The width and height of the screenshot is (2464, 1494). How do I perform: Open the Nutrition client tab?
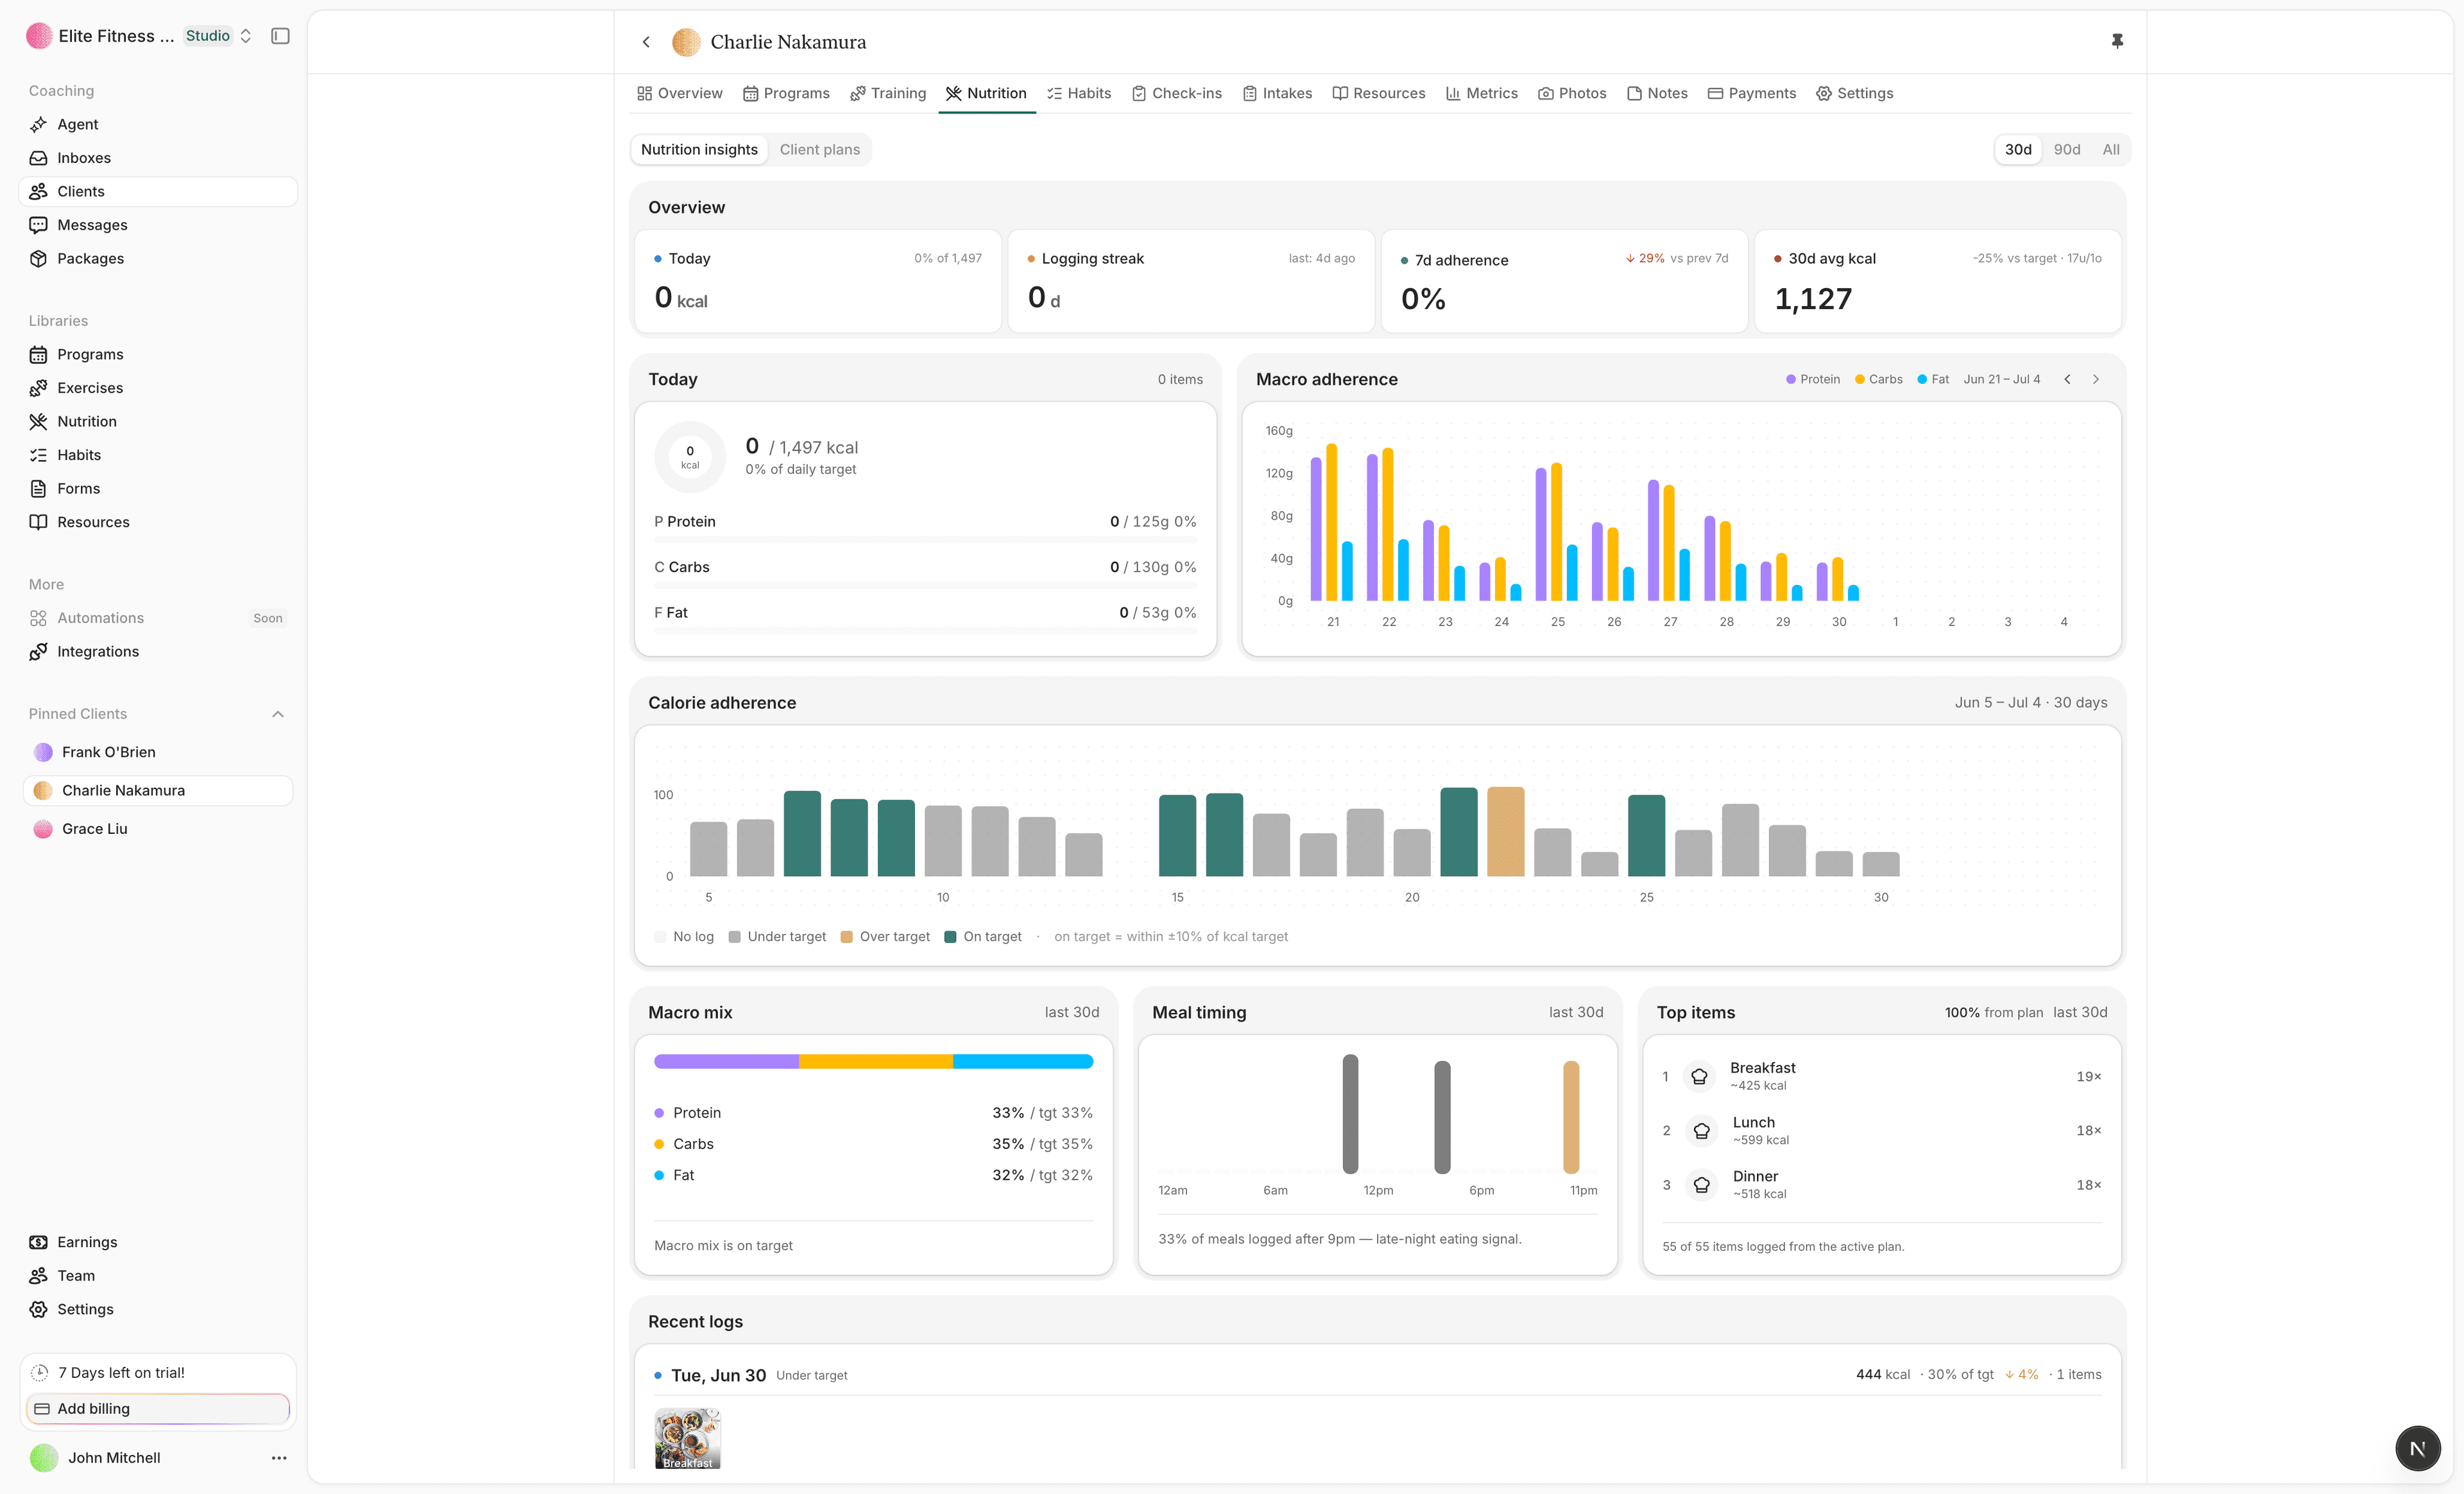click(986, 93)
